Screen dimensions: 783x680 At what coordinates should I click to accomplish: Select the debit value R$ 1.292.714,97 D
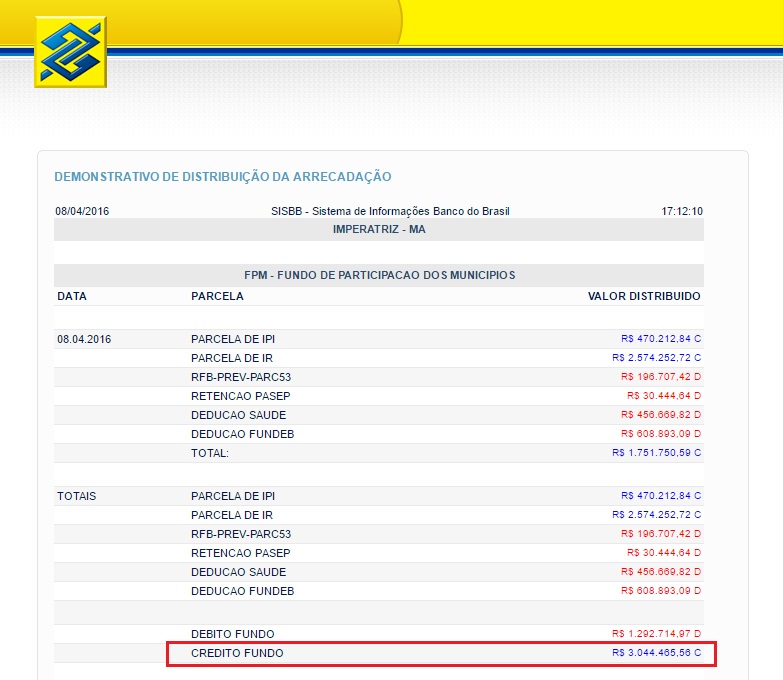tap(656, 634)
